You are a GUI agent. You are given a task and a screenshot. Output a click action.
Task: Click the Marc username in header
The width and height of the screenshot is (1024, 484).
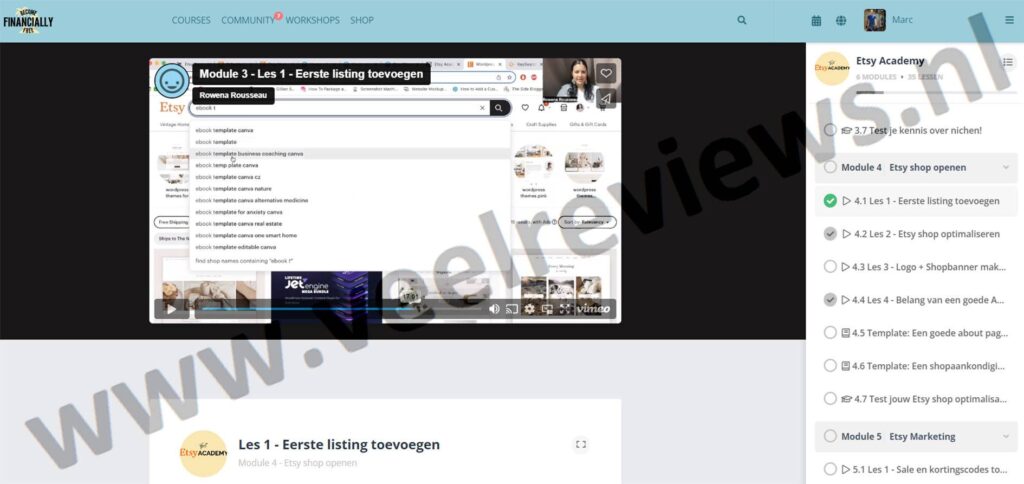903,20
